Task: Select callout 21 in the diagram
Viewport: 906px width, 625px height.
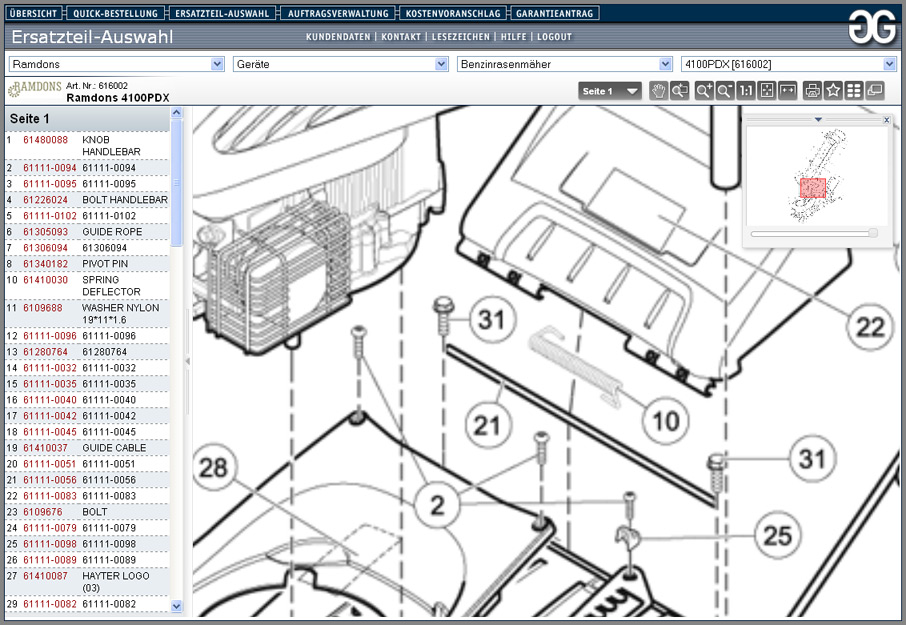Action: coord(487,426)
